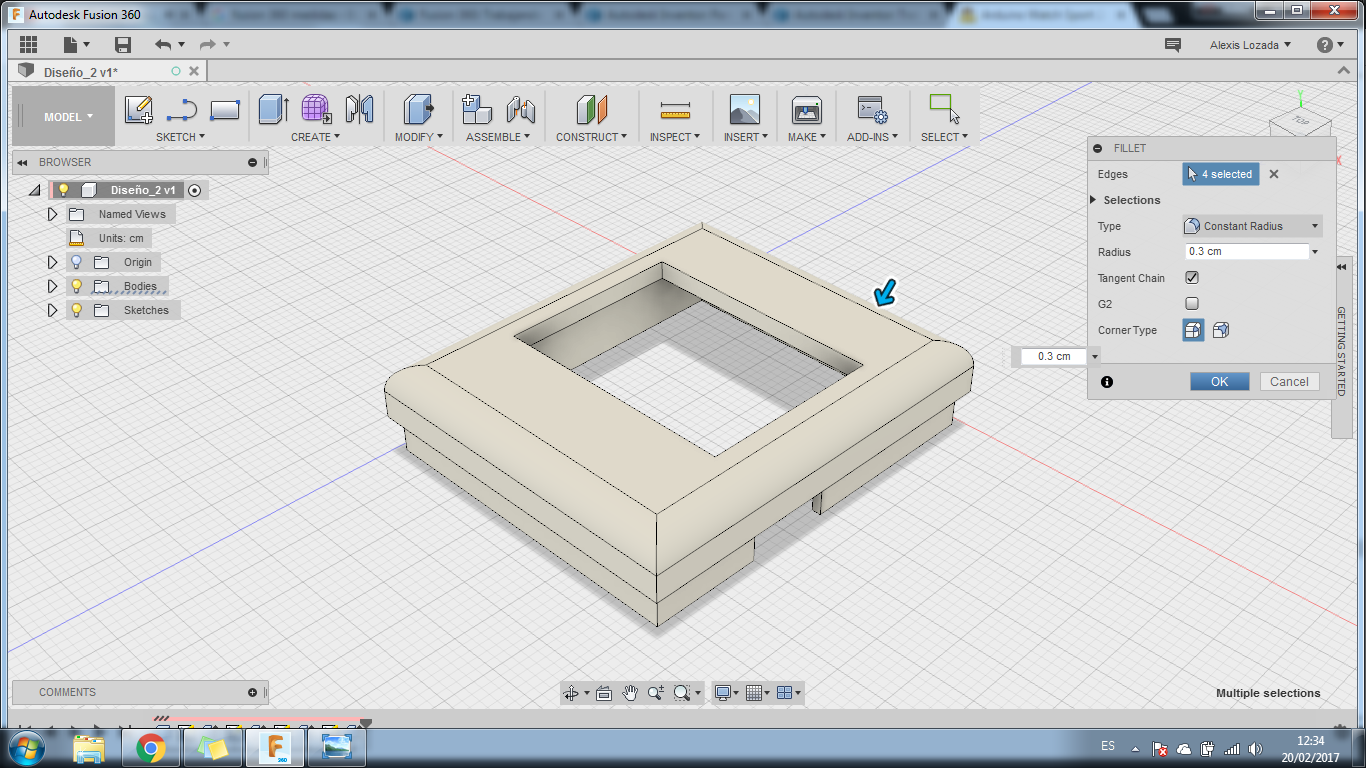Image resolution: width=1366 pixels, height=768 pixels.
Task: Open the CREATE menu
Action: tap(316, 137)
